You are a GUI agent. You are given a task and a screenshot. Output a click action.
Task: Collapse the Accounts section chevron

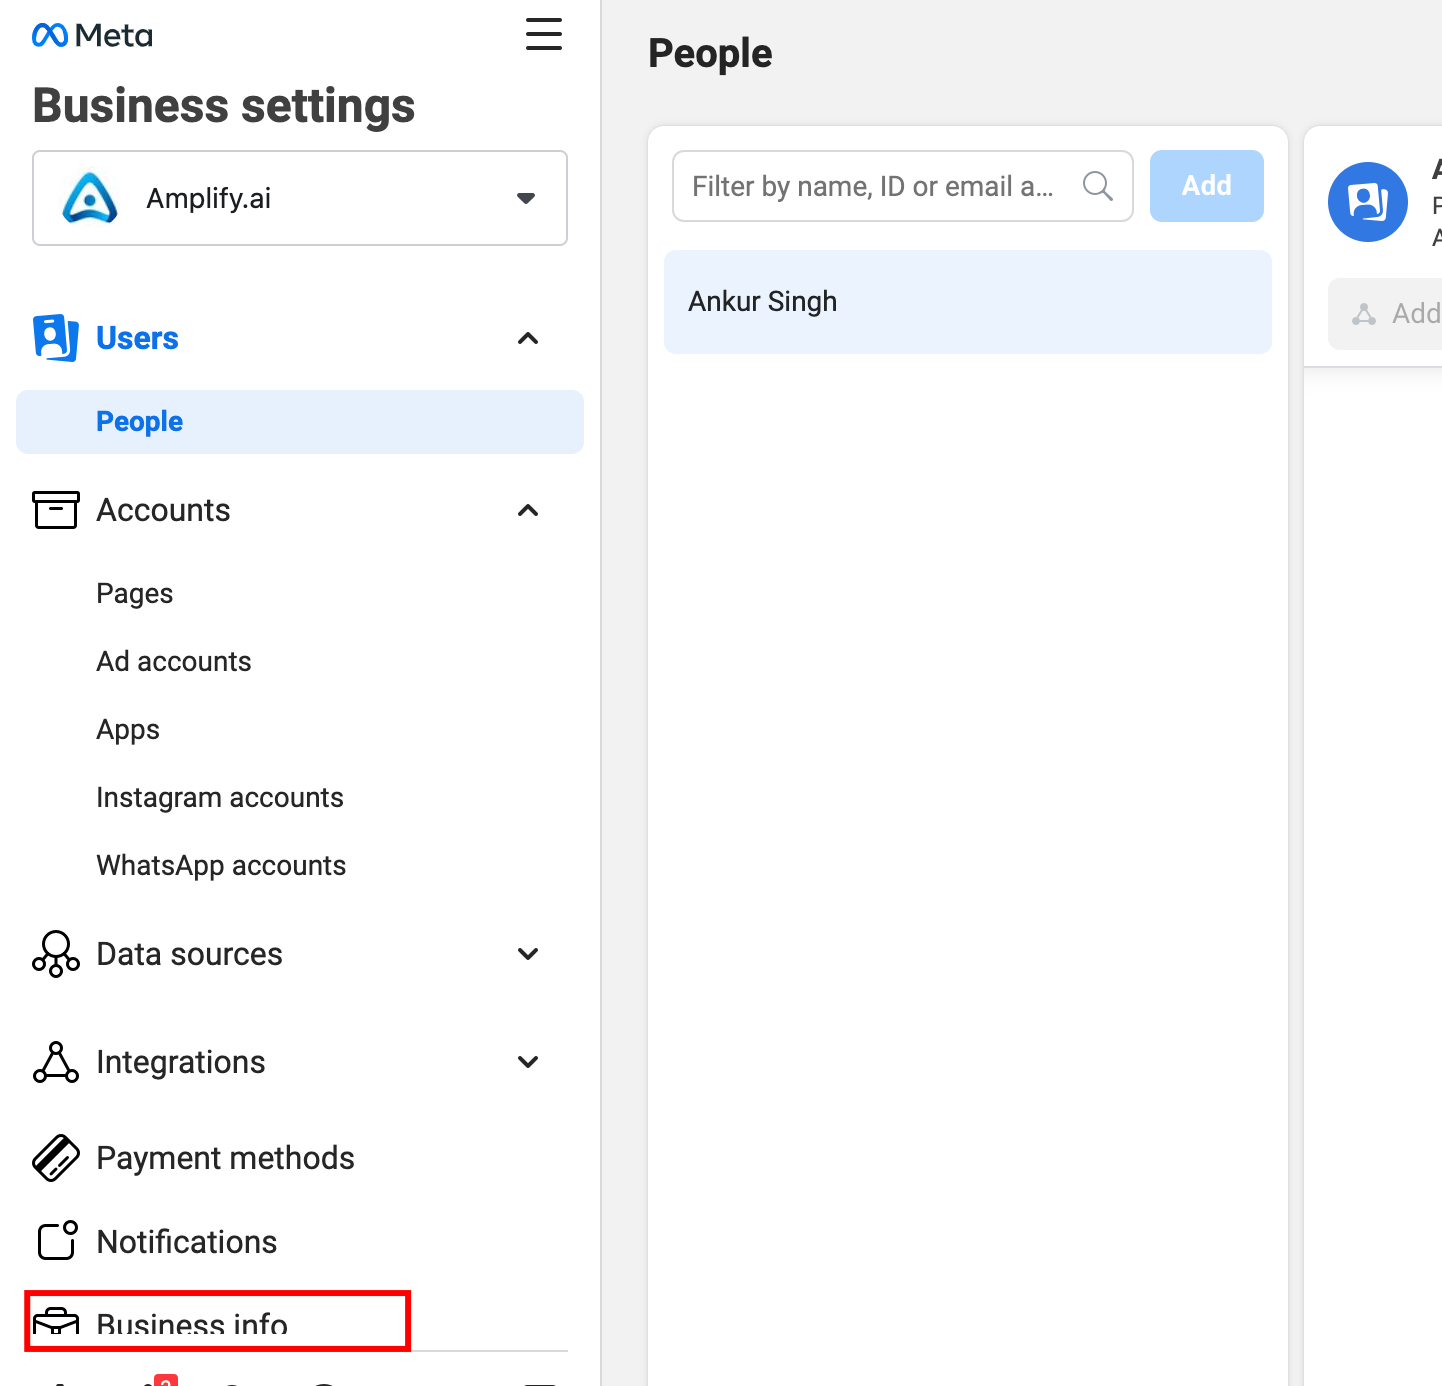pos(528,510)
